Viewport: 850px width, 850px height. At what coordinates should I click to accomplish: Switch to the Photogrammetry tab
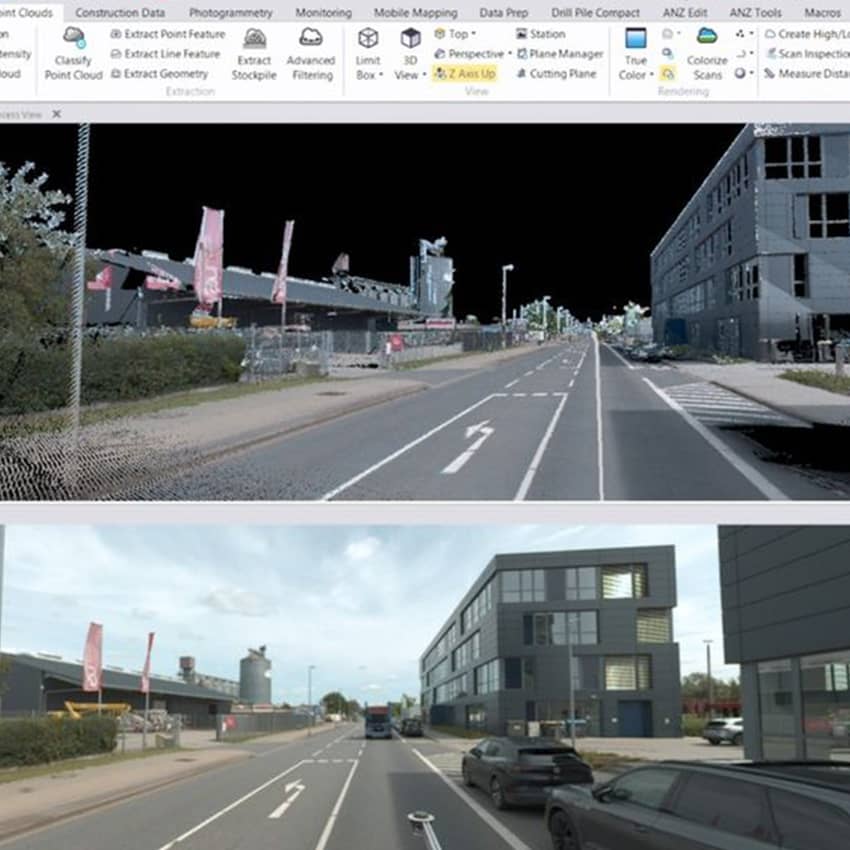[230, 13]
